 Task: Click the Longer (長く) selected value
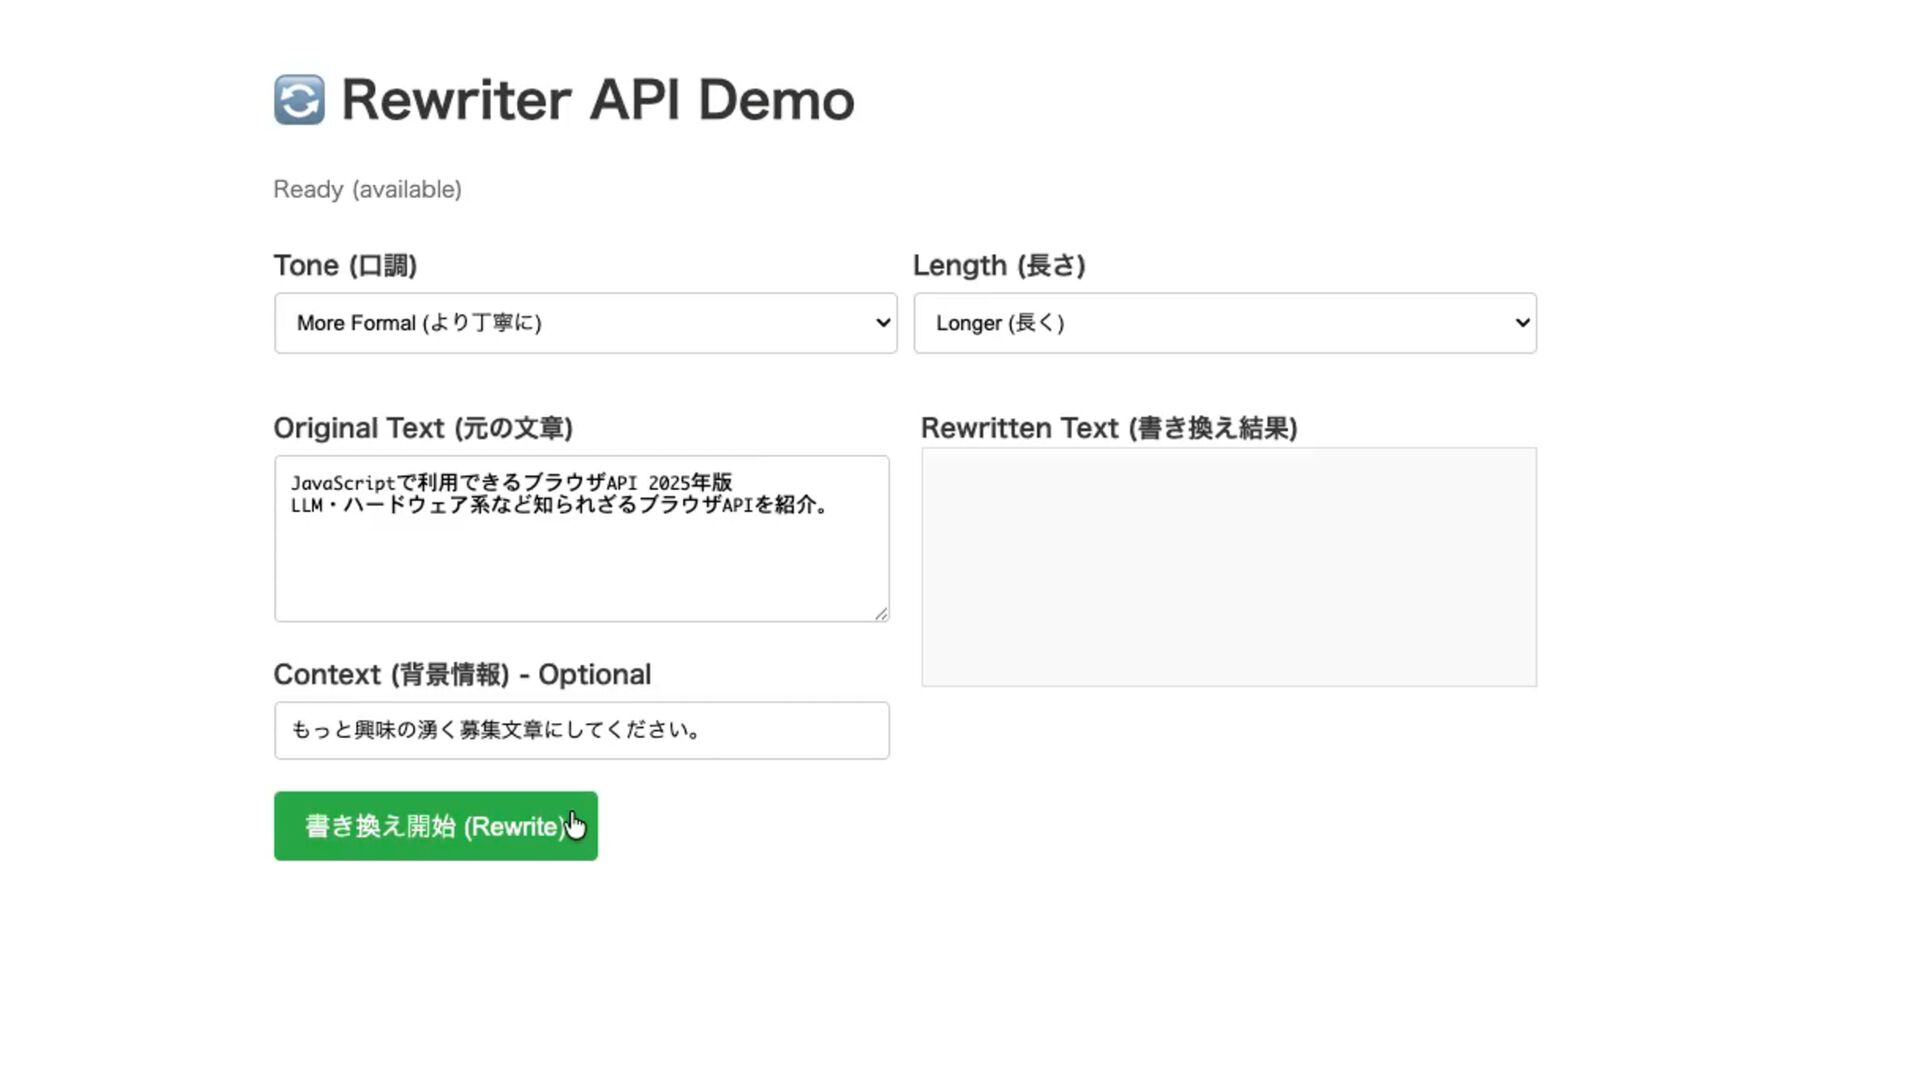(x=999, y=323)
